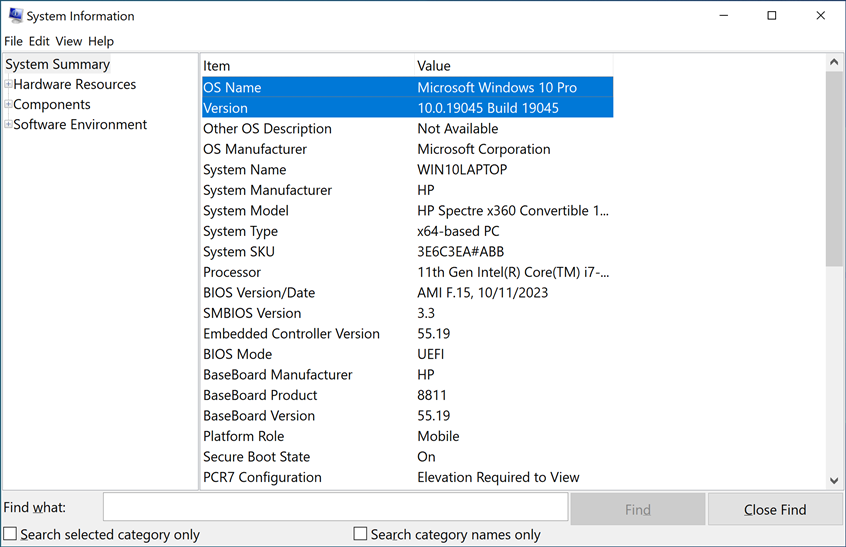Viewport: 846px width, 547px height.
Task: Click the value Mobile
Action: pyautogui.click(x=438, y=436)
